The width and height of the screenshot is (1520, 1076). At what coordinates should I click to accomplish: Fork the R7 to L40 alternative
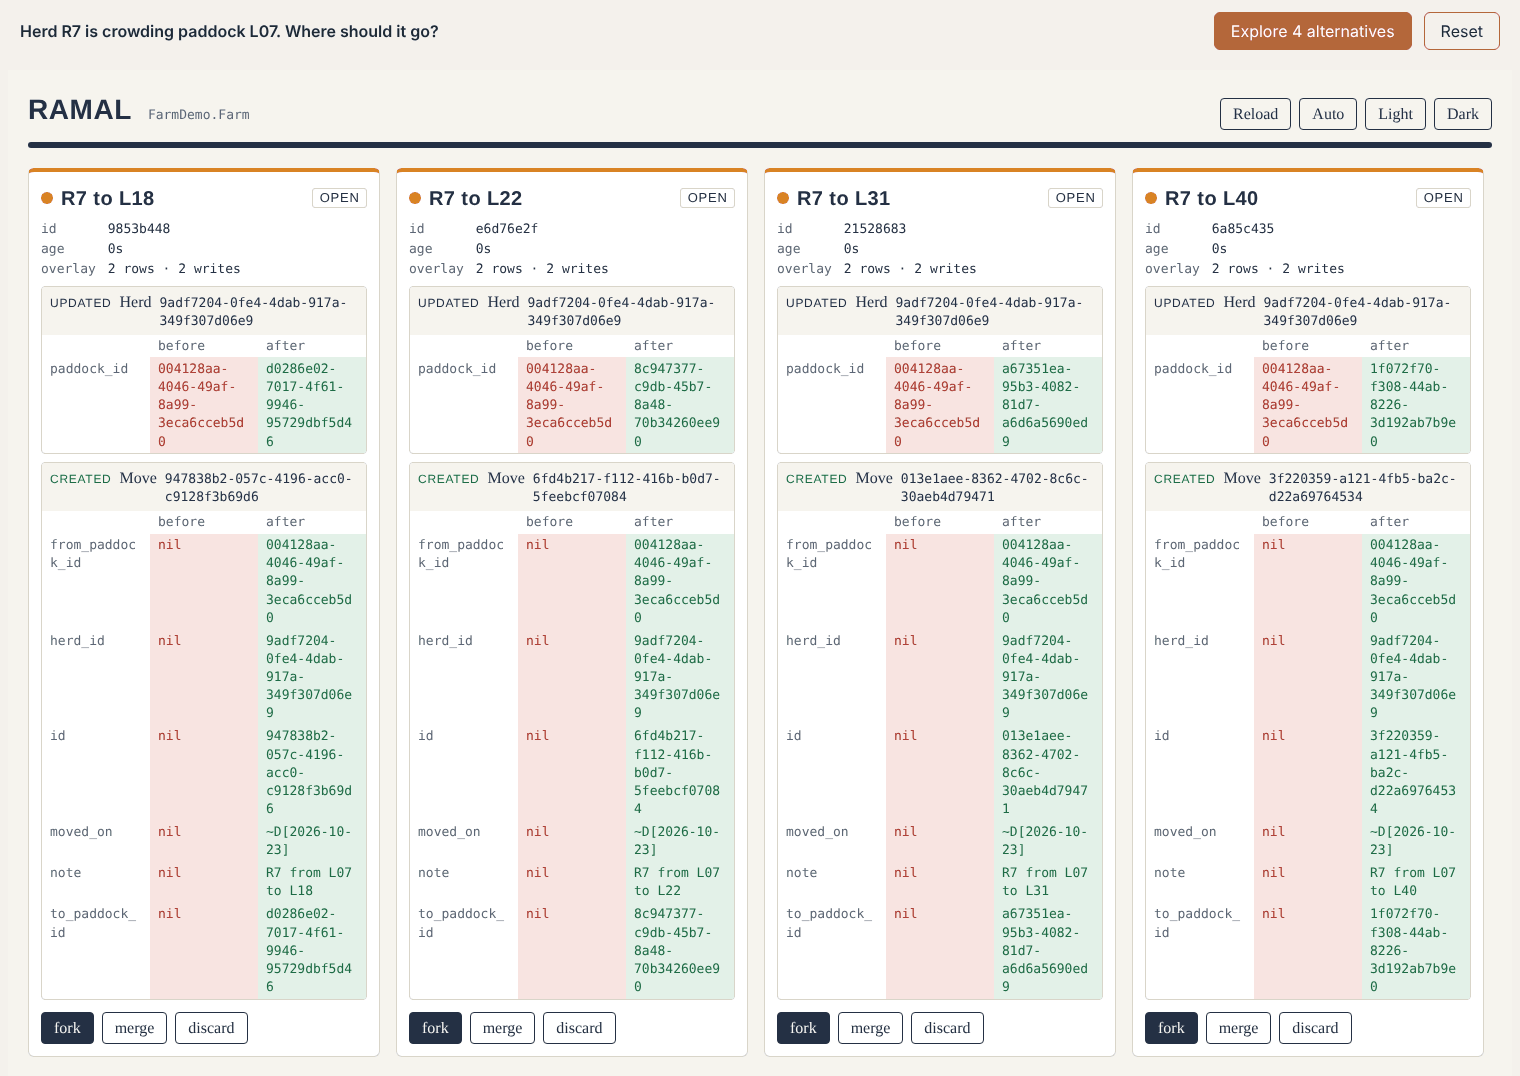coord(1171,1028)
